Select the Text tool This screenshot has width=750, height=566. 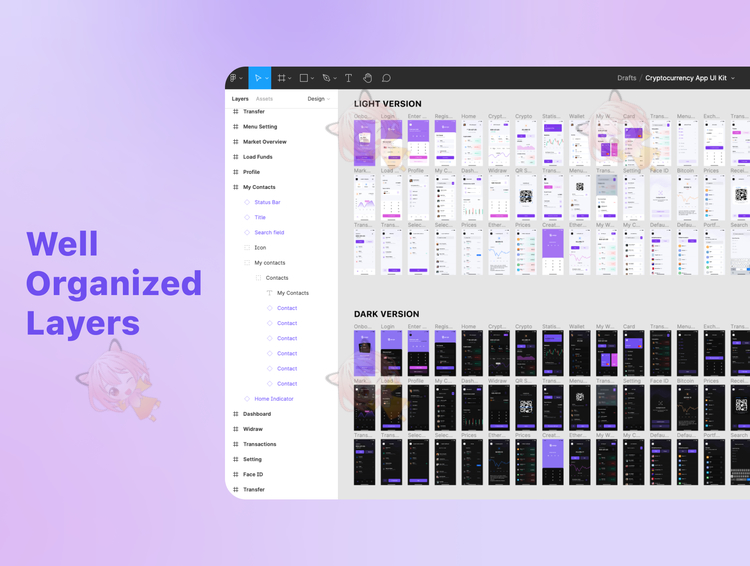(x=348, y=78)
